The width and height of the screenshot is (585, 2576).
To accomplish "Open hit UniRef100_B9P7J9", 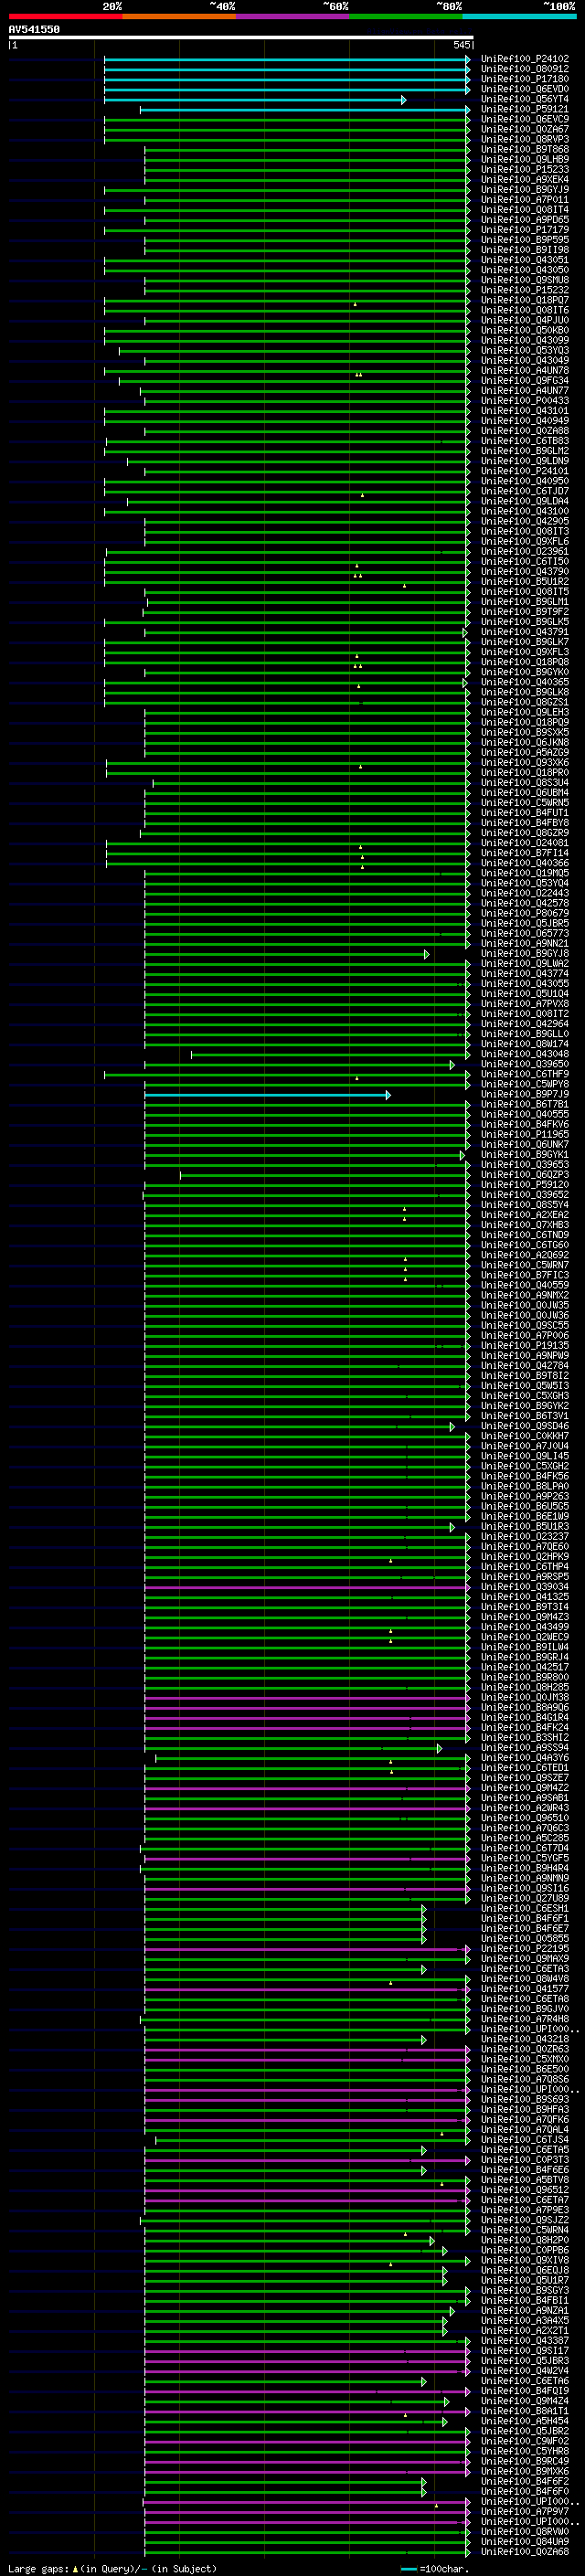I will tap(525, 1094).
